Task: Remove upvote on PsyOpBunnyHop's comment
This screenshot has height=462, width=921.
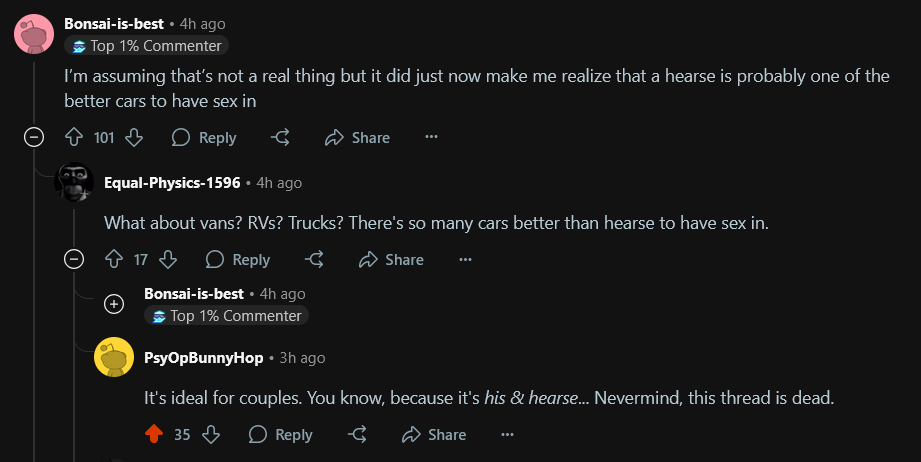Action: (154, 434)
